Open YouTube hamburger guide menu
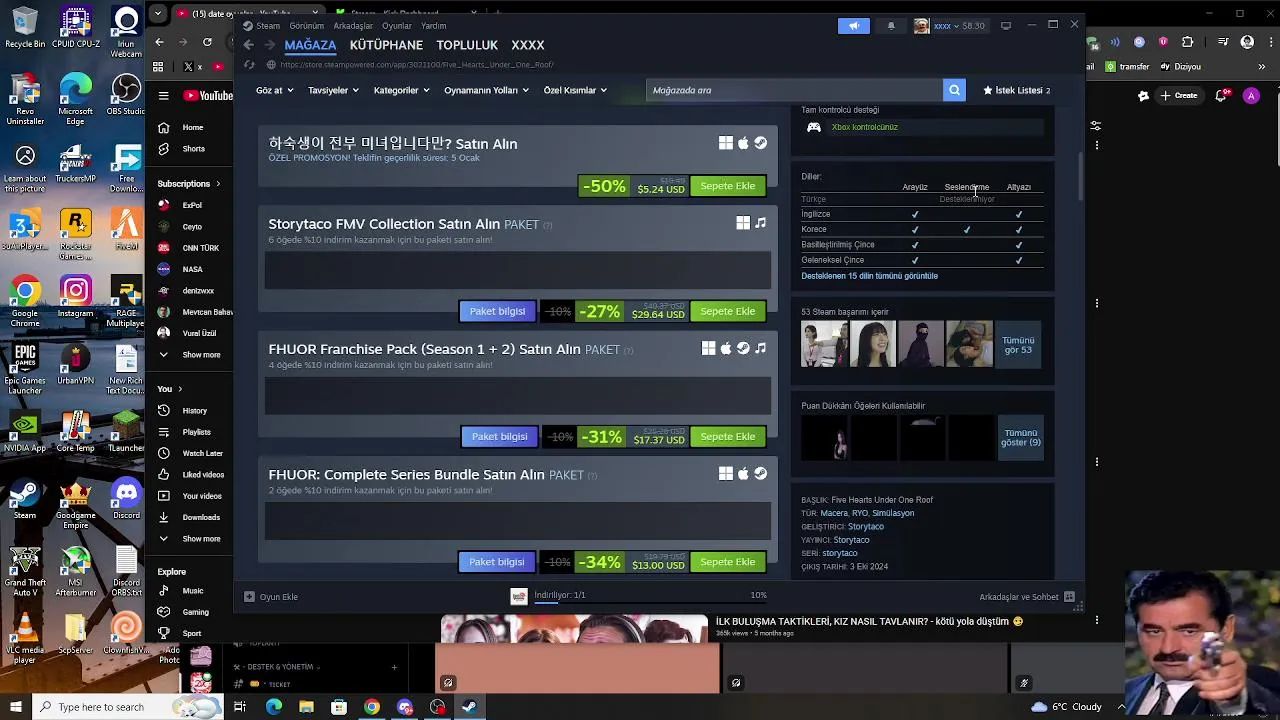The height and width of the screenshot is (720, 1280). point(164,96)
